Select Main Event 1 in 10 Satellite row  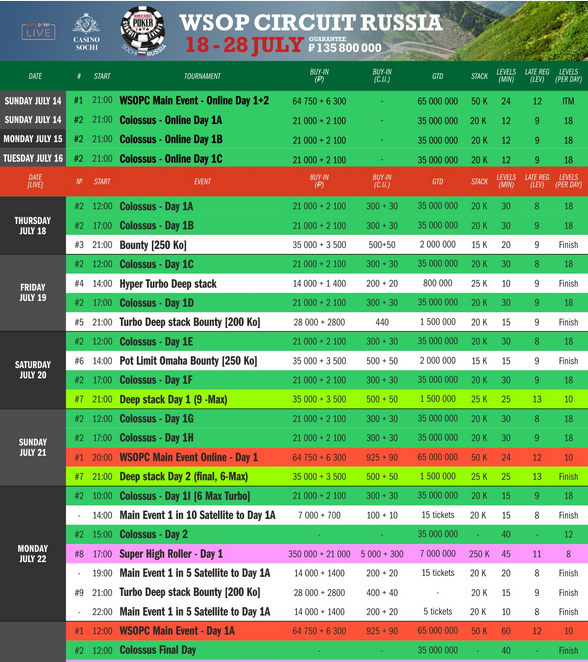327,515
